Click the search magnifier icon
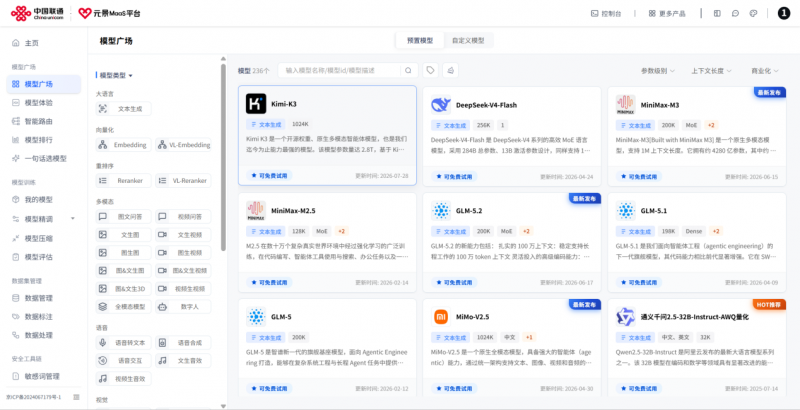The height and width of the screenshot is (410, 800). (408, 70)
